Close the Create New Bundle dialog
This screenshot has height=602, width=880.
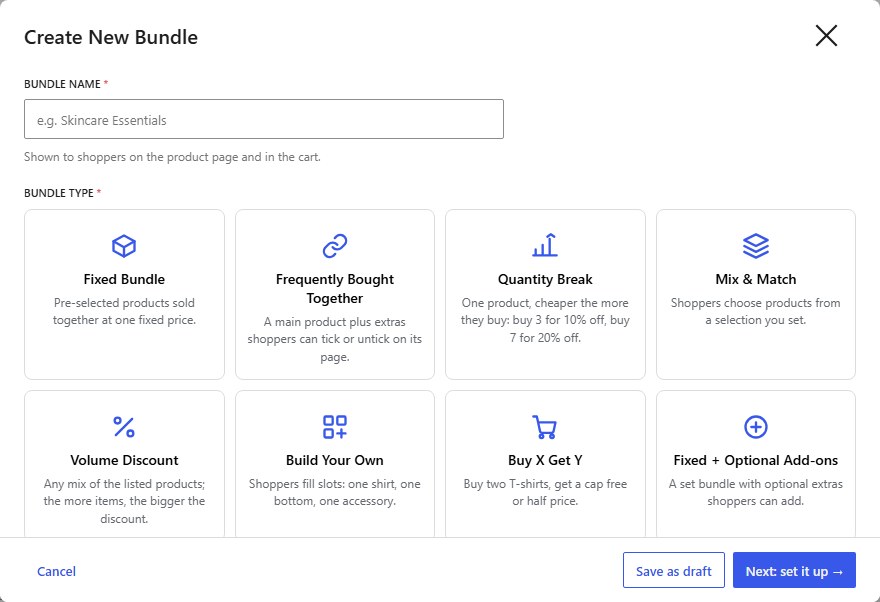point(826,36)
